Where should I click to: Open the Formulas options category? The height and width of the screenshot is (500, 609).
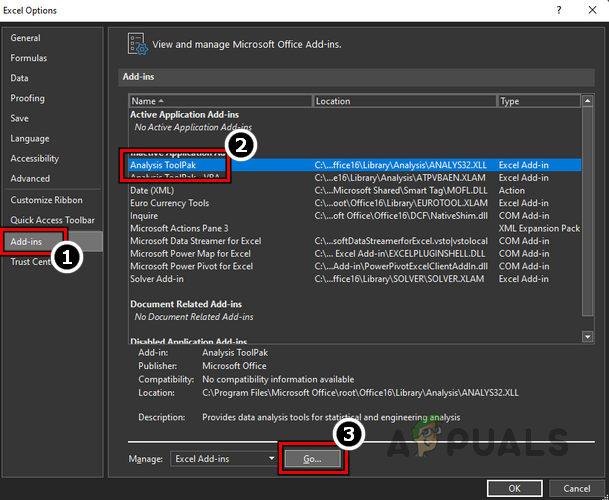(29, 58)
